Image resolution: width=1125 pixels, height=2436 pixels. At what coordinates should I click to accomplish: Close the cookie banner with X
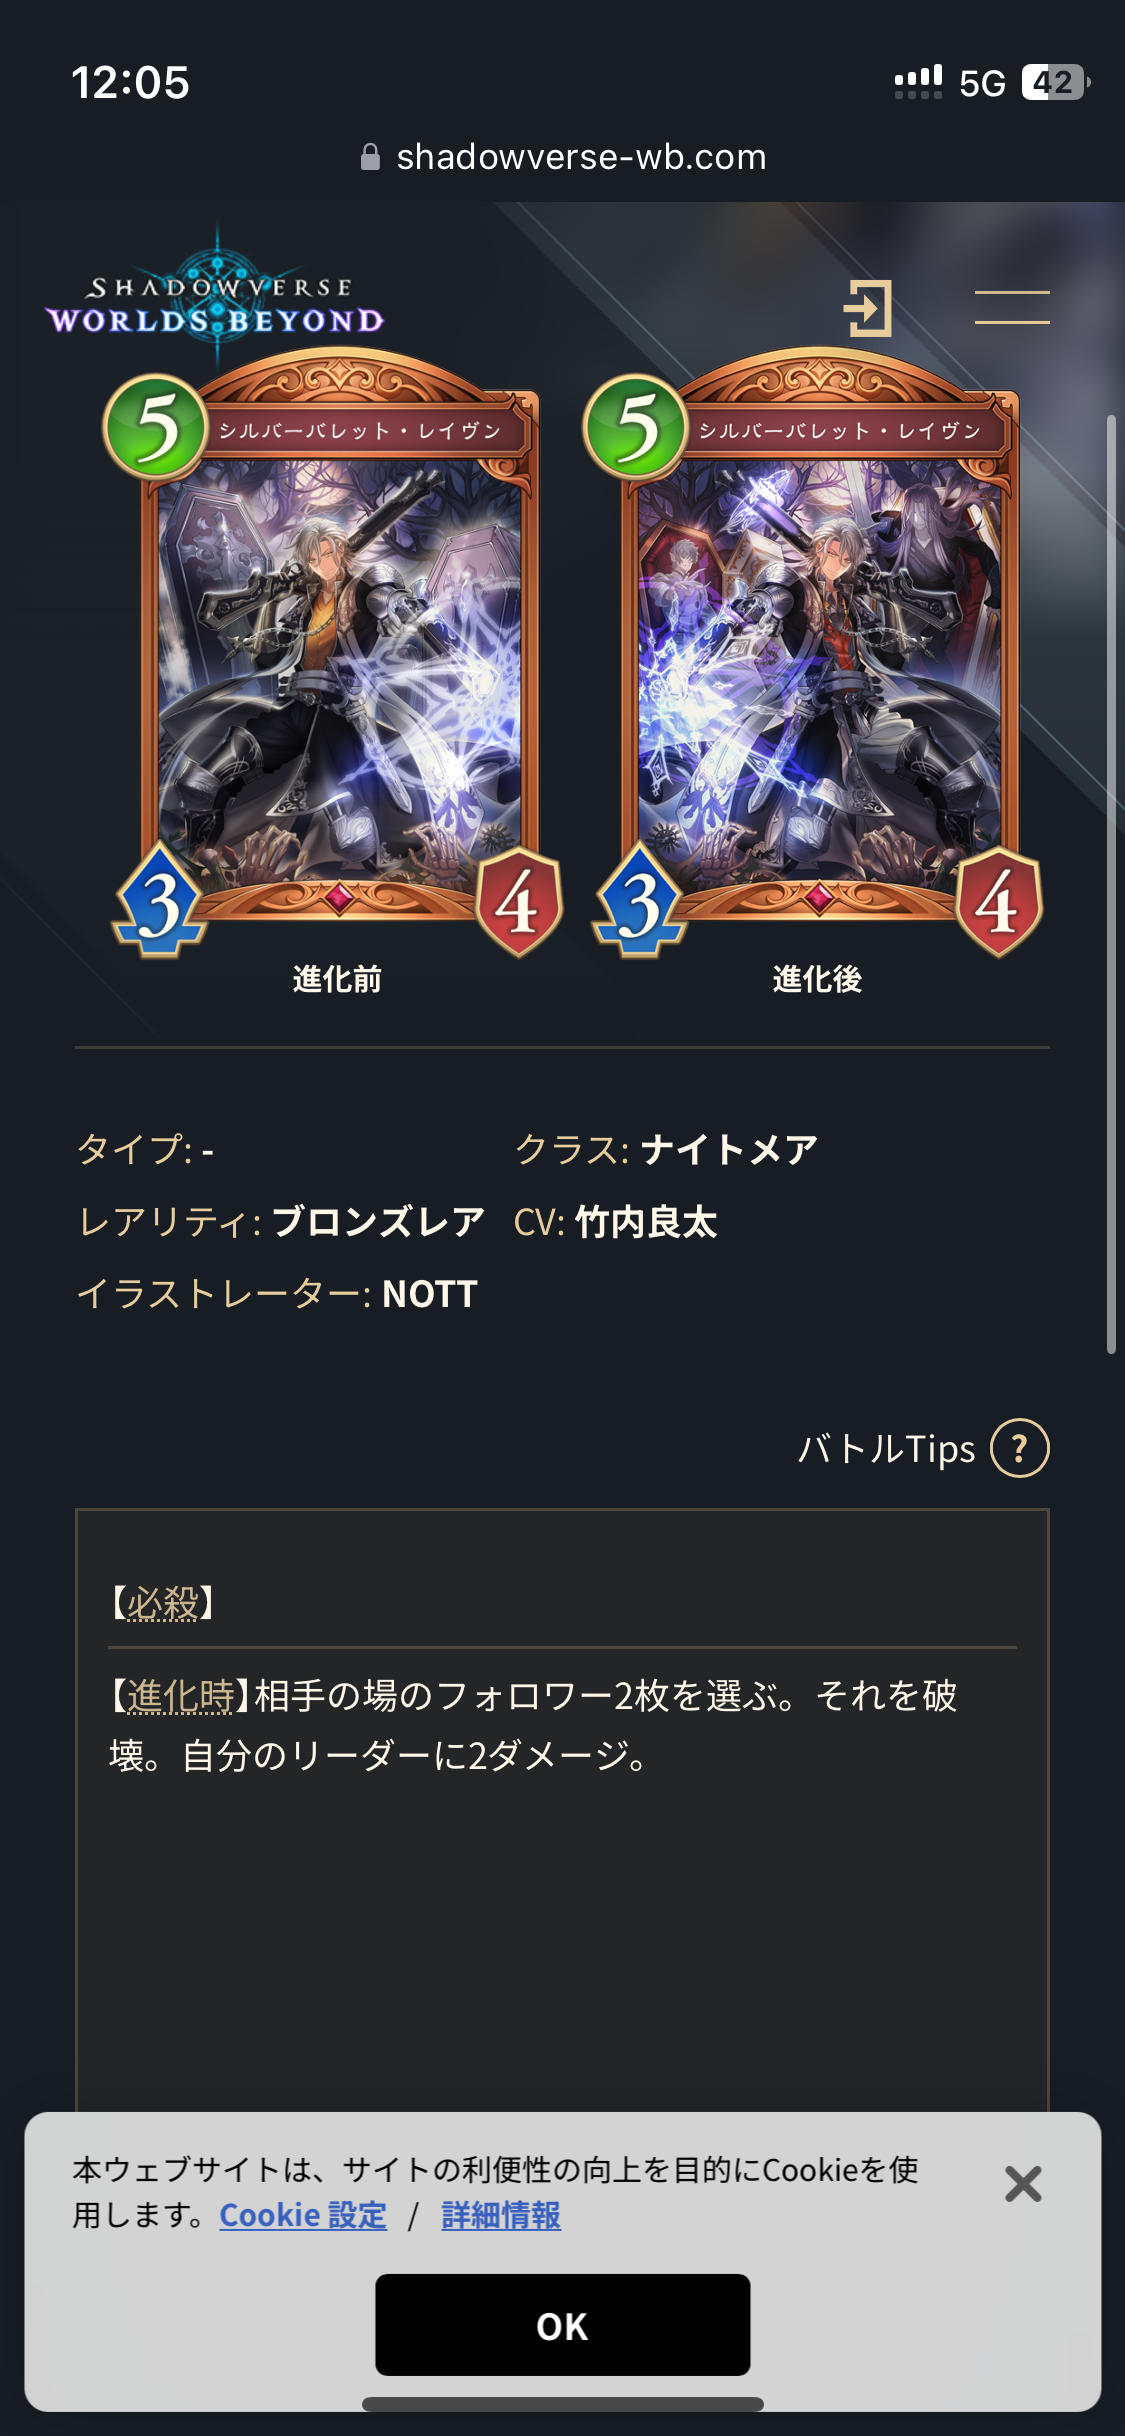(x=1023, y=2184)
